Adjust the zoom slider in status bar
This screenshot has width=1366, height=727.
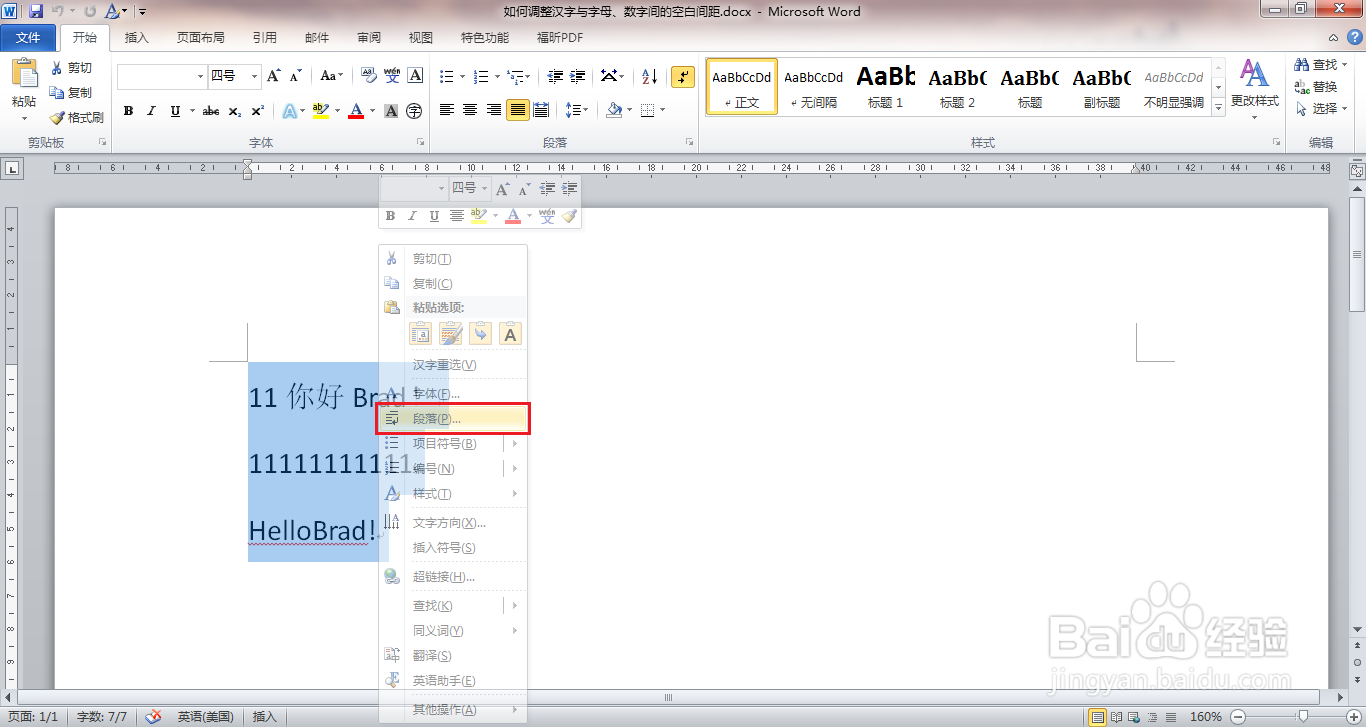click(1303, 717)
